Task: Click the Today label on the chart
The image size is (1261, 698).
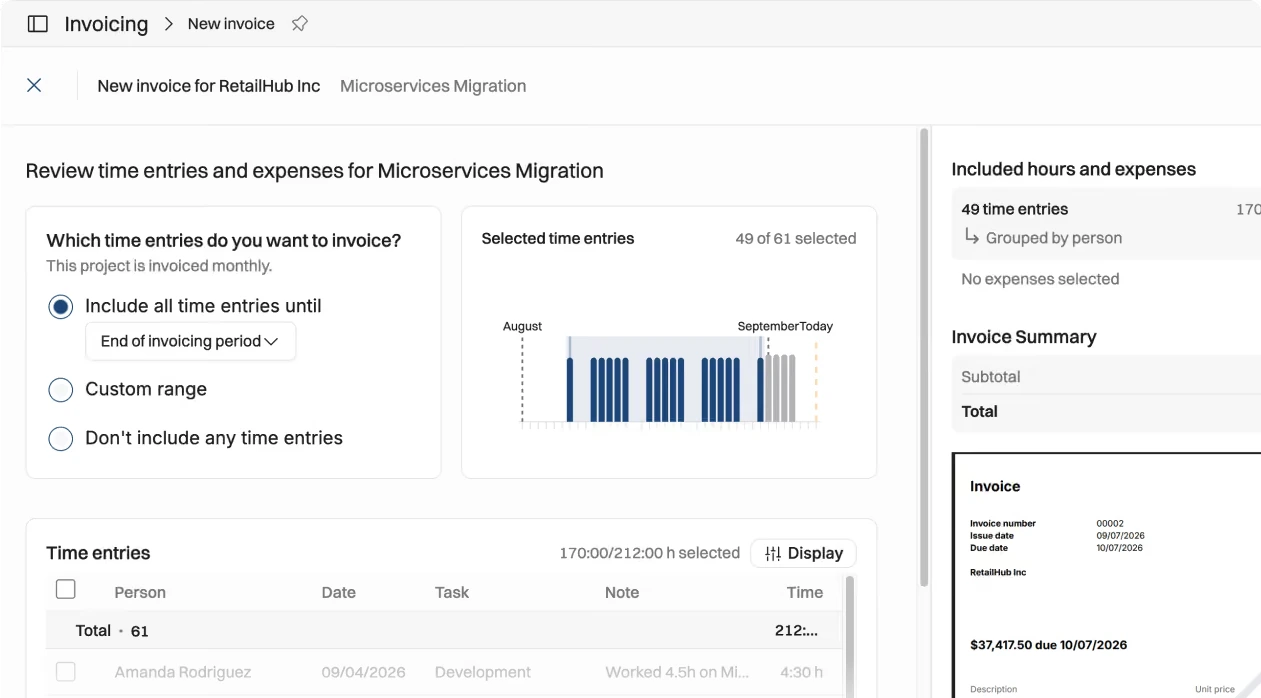Action: click(x=816, y=326)
